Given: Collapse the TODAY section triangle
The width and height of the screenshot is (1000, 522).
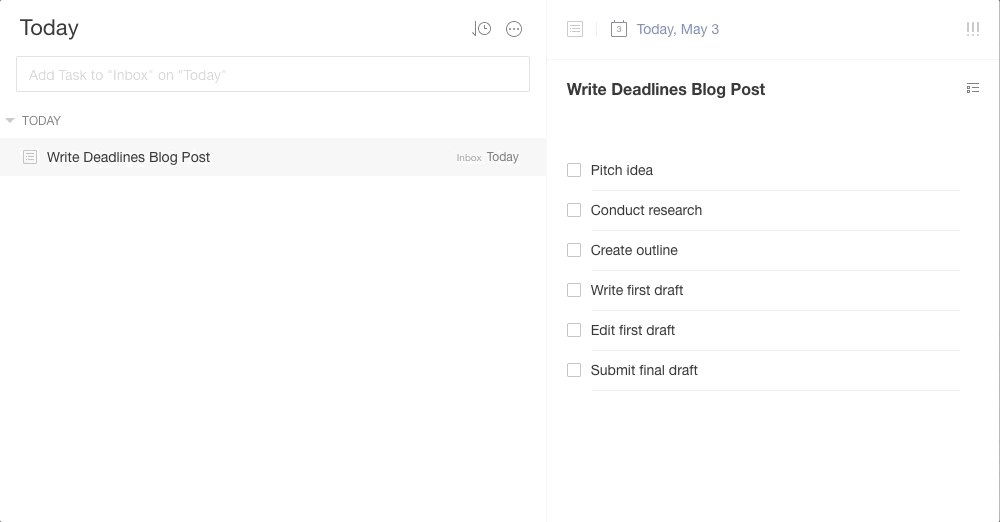Looking at the screenshot, I should pos(10,121).
